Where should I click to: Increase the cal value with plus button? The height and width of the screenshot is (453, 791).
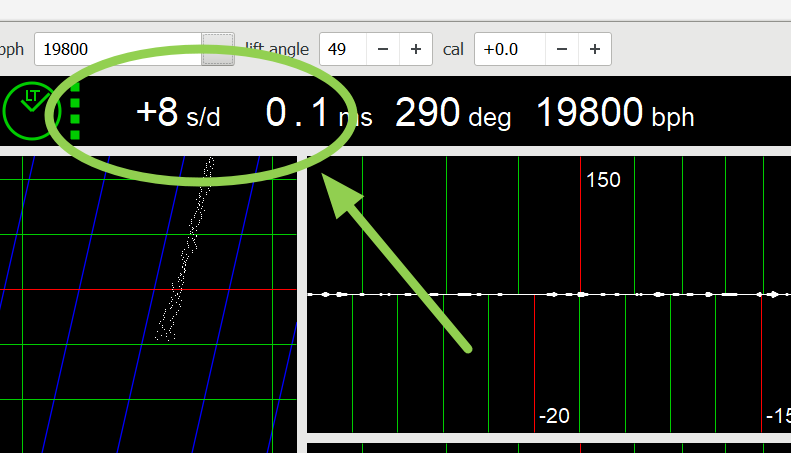pos(594,48)
